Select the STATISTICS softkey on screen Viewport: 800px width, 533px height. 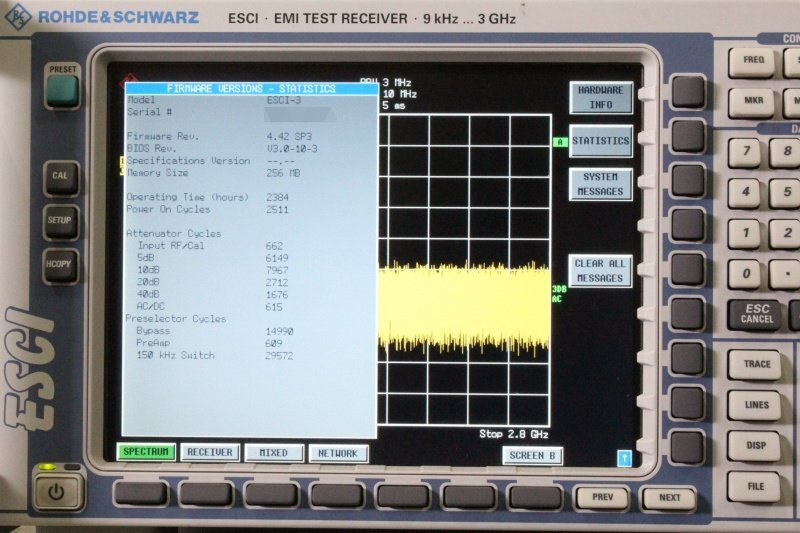click(x=601, y=141)
